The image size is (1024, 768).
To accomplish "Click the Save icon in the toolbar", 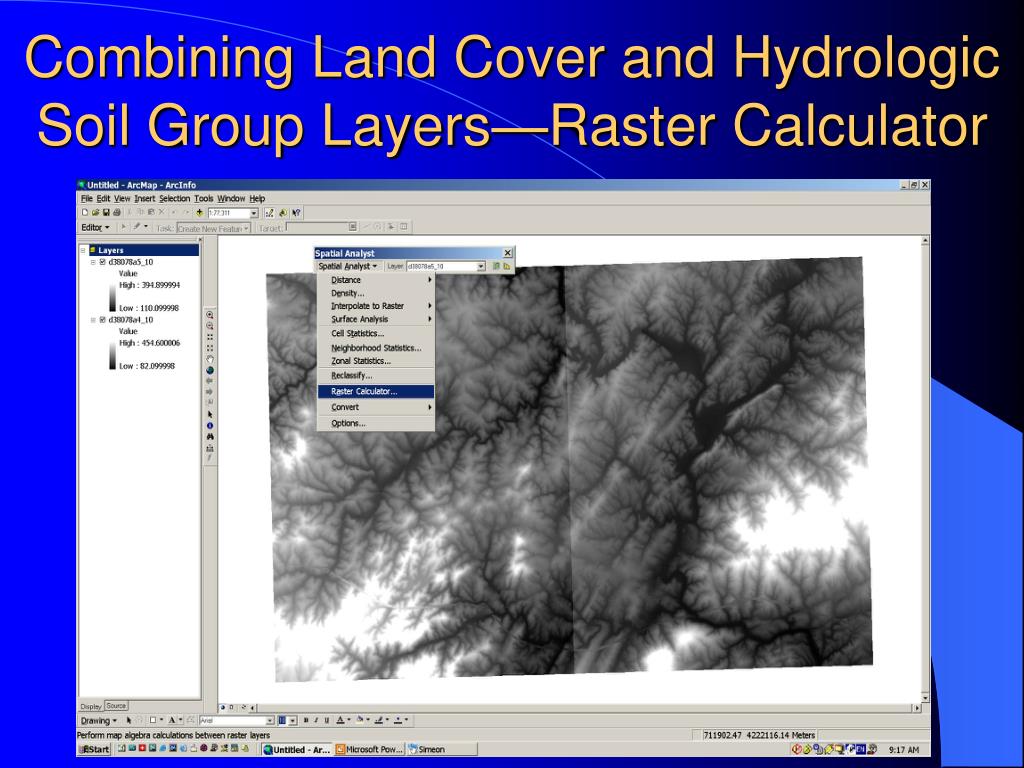I will pyautogui.click(x=106, y=213).
